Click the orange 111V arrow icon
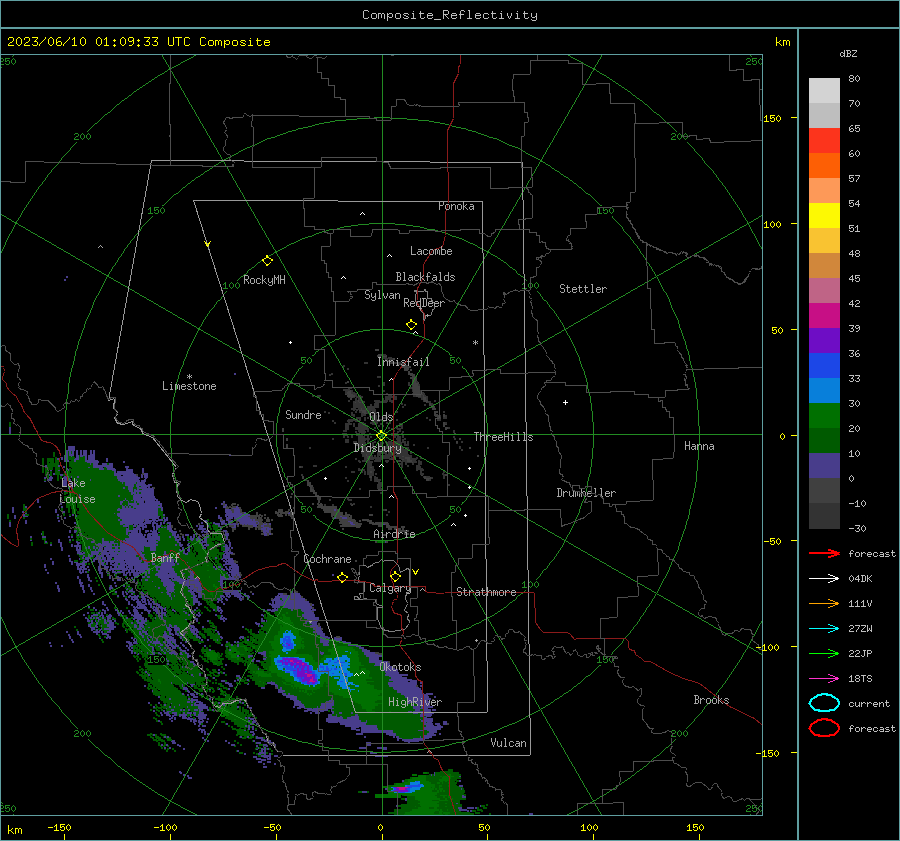This screenshot has height=841, width=900. pos(824,603)
